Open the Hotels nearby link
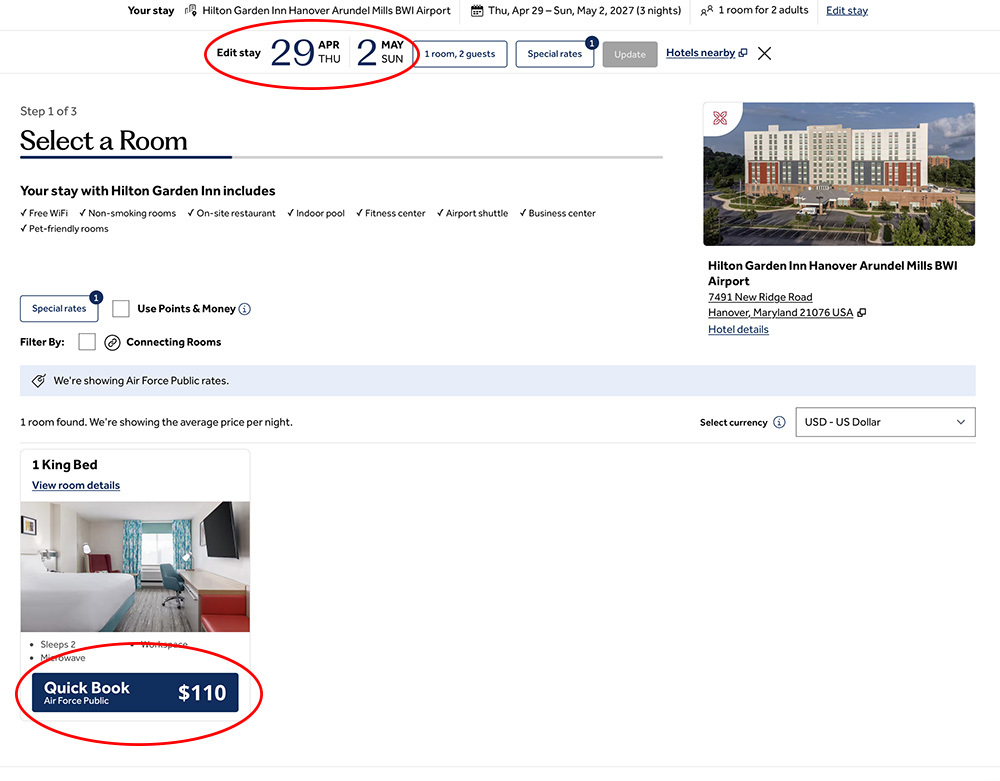The height and width of the screenshot is (781, 1000). pyautogui.click(x=700, y=53)
